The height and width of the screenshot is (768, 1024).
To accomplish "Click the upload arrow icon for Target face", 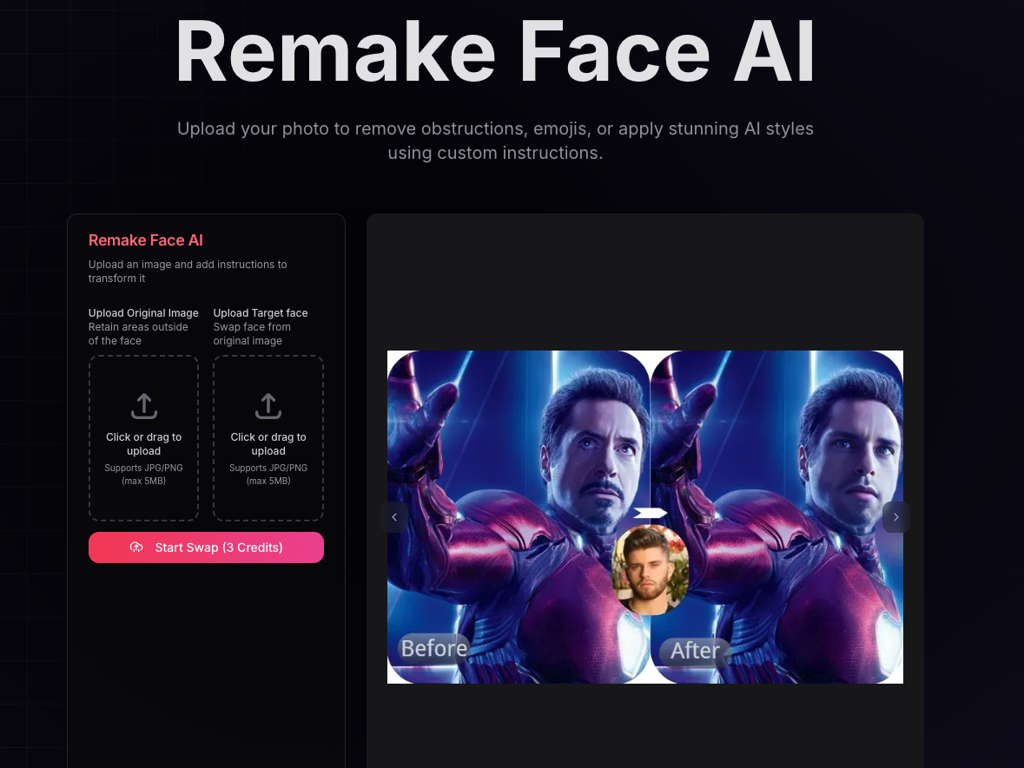I will 268,406.
